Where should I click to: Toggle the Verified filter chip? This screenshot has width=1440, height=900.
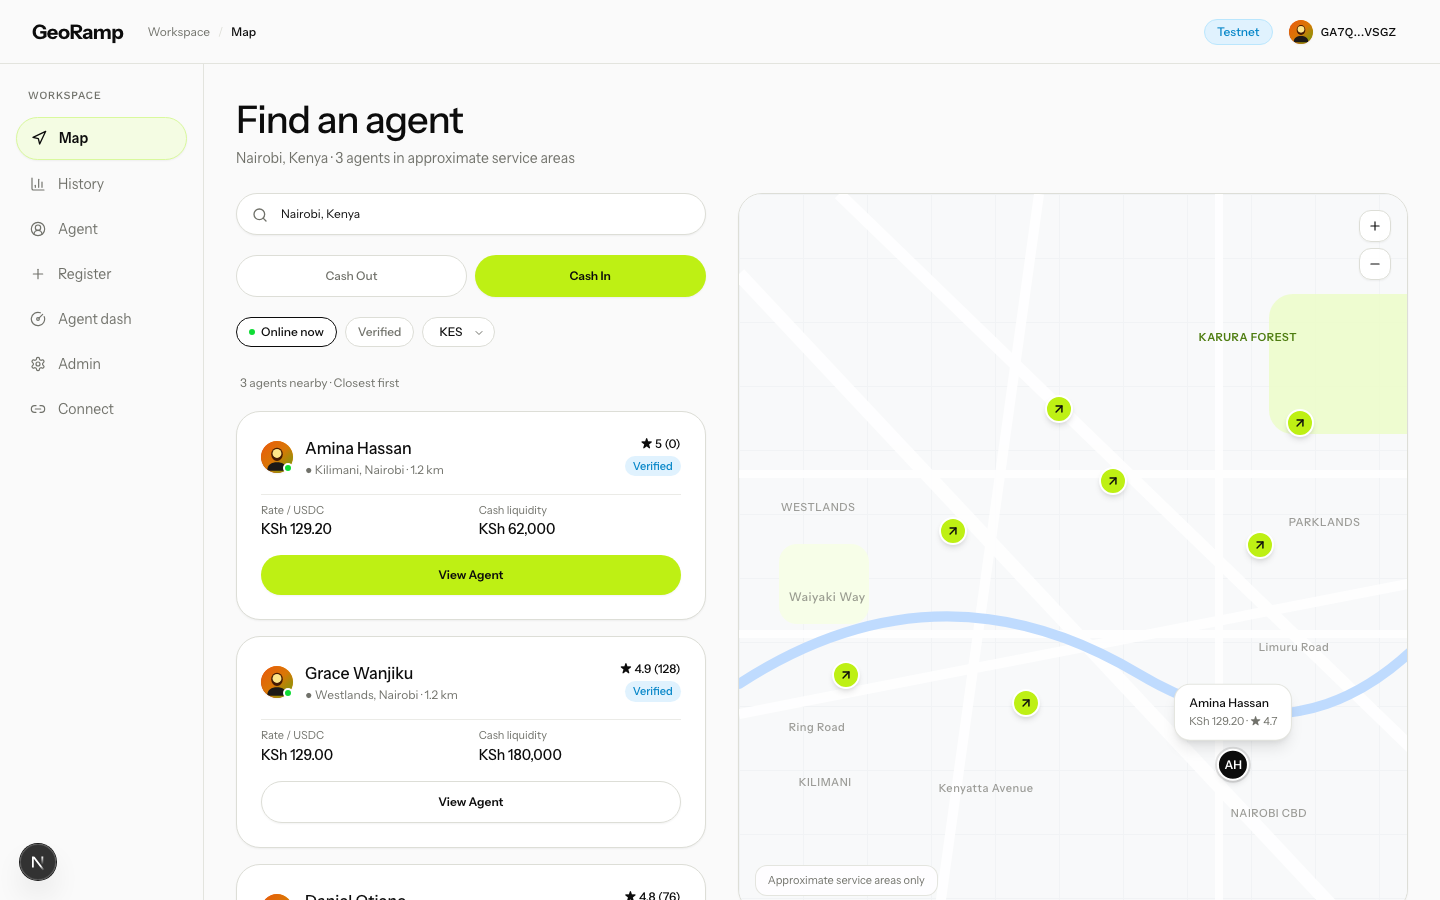379,332
